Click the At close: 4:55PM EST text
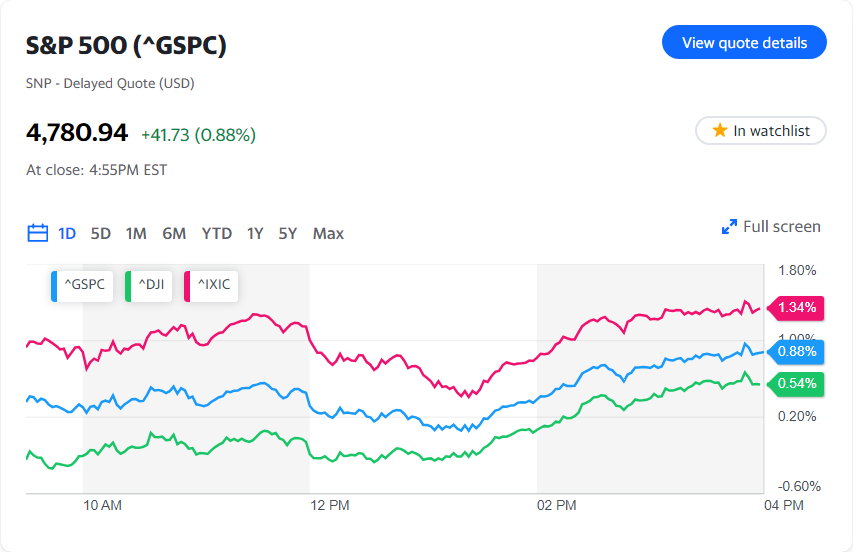Viewport: 853px width, 552px height. (x=96, y=170)
